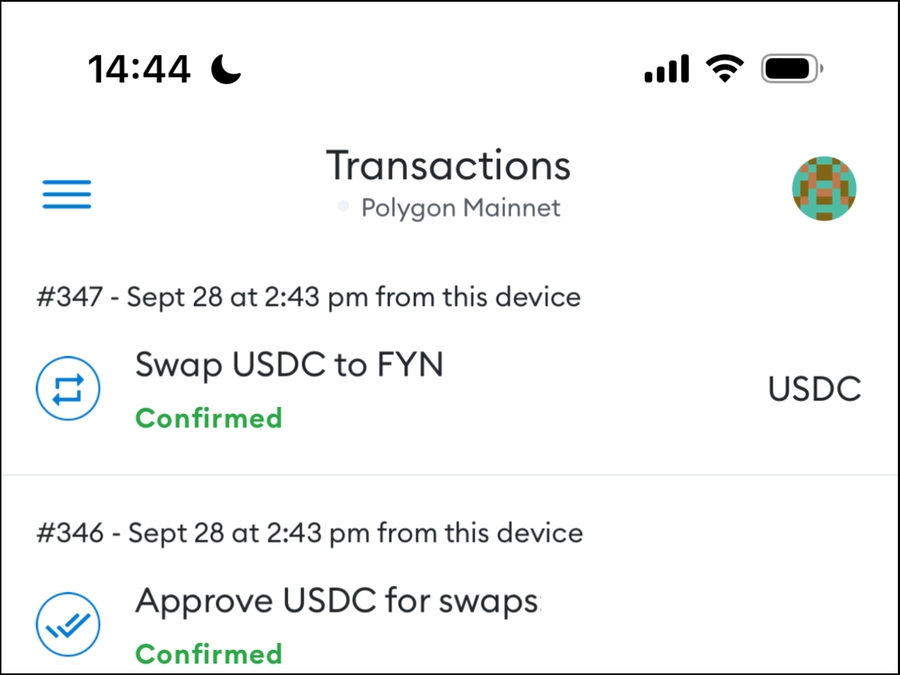Click the network status dot beside Polygon

(344, 208)
